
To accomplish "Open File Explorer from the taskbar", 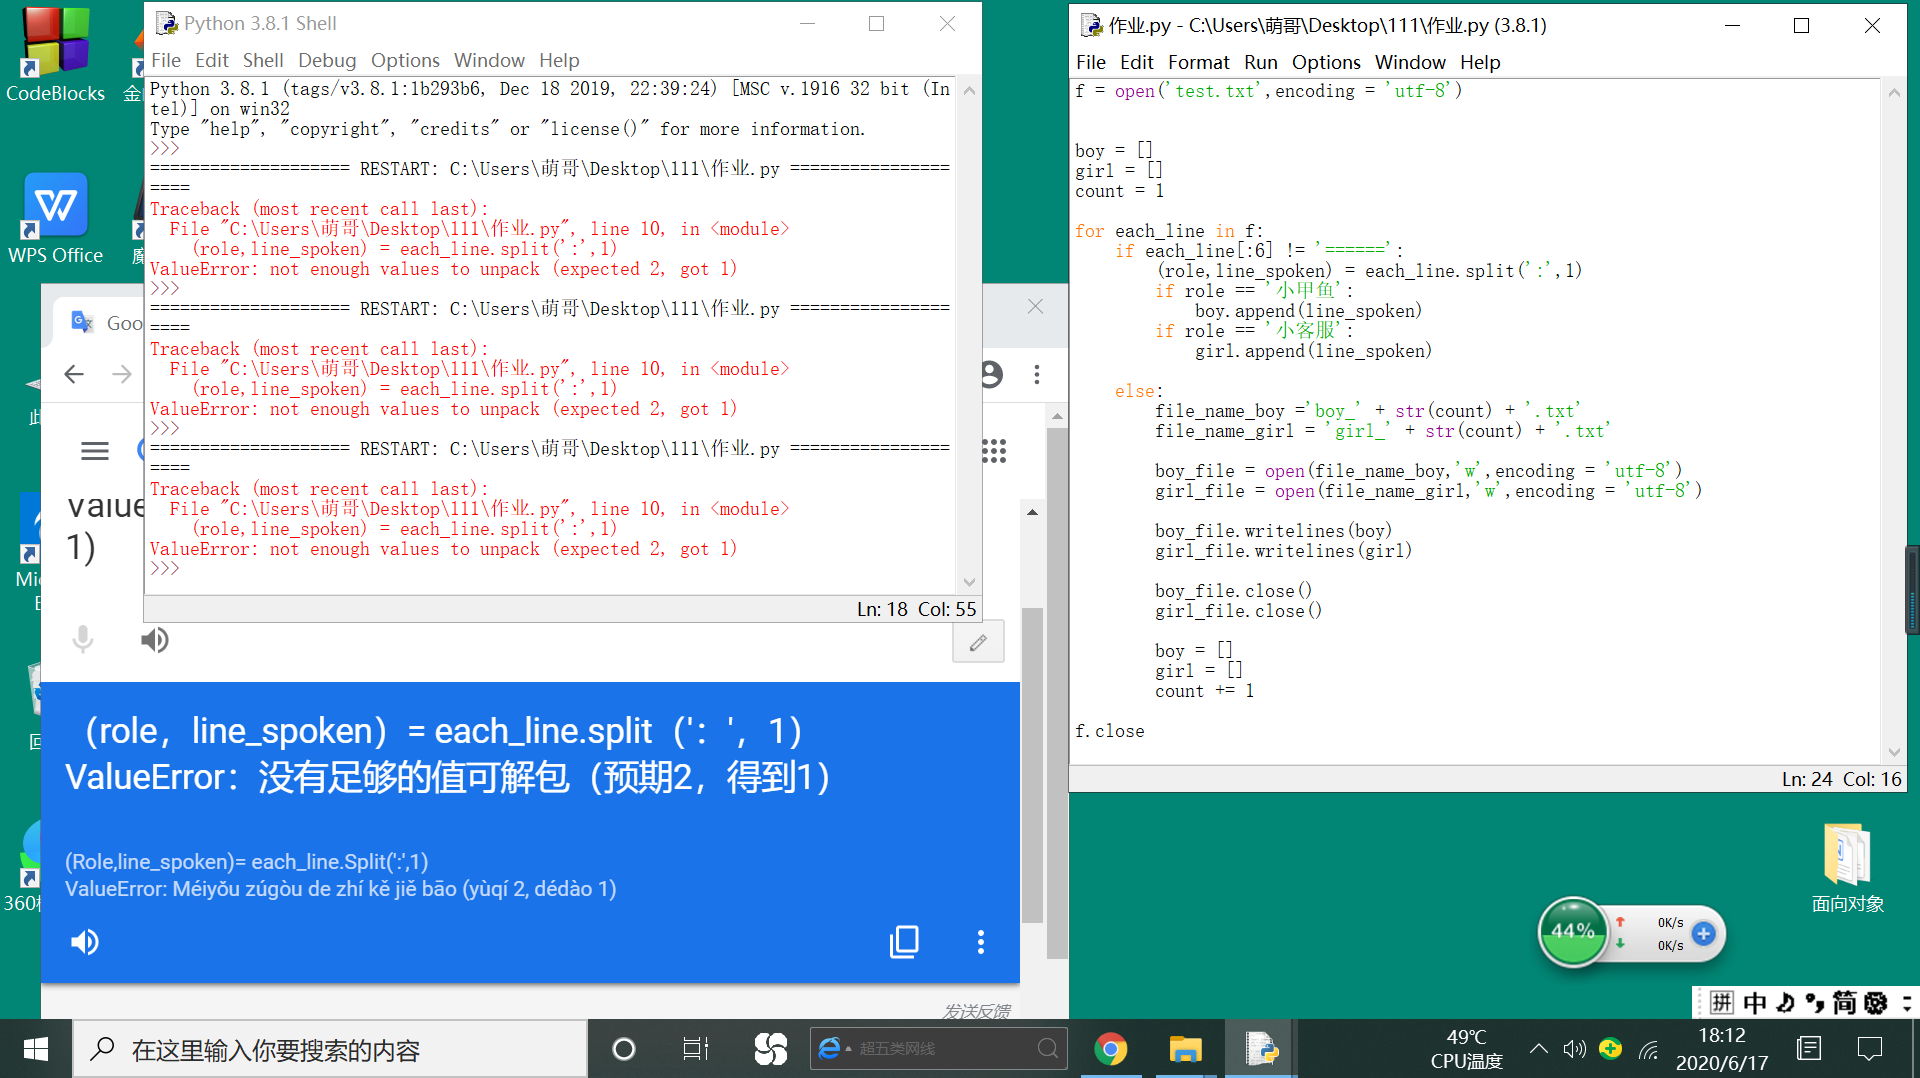I will (x=1185, y=1049).
